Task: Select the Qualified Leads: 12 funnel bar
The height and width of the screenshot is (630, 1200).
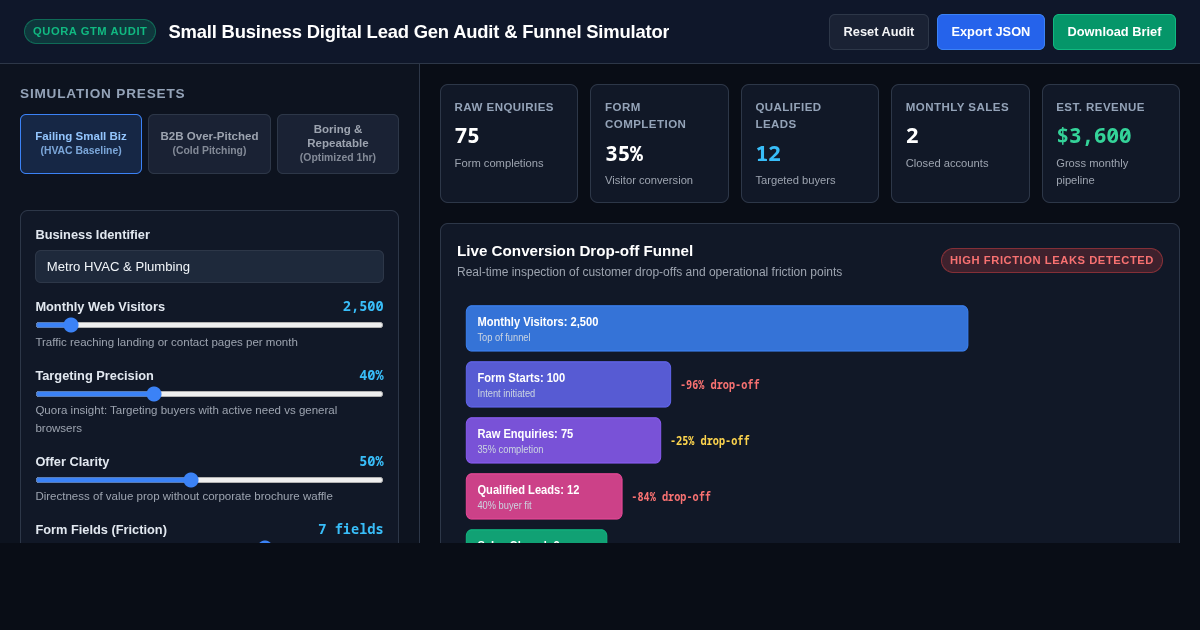Action: pyautogui.click(x=544, y=496)
